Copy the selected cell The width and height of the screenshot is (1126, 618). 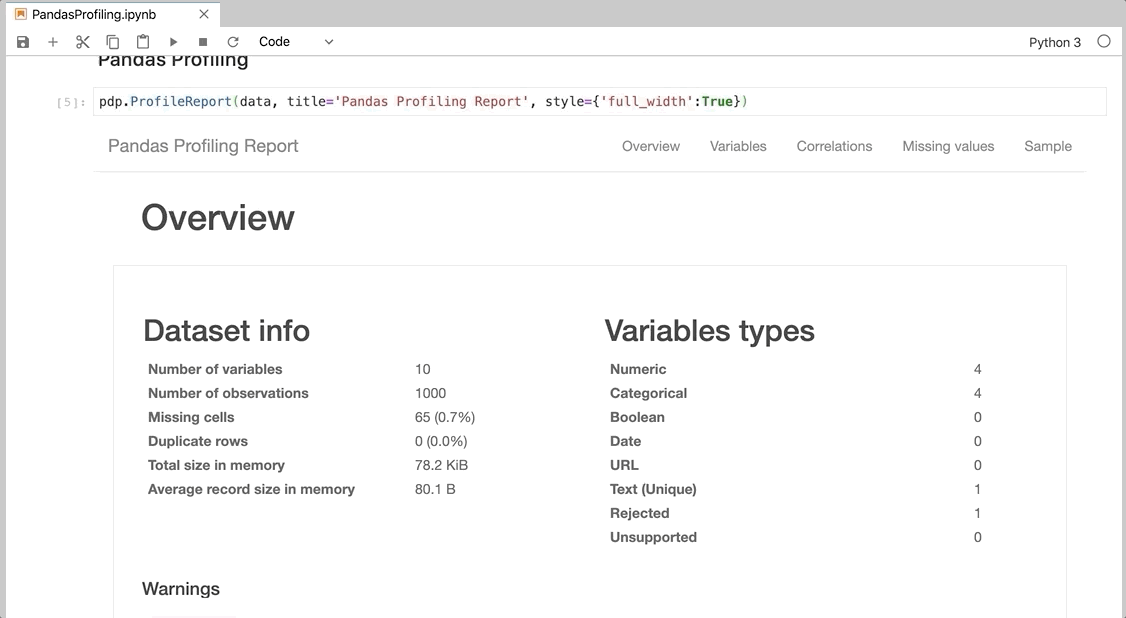[x=113, y=42]
